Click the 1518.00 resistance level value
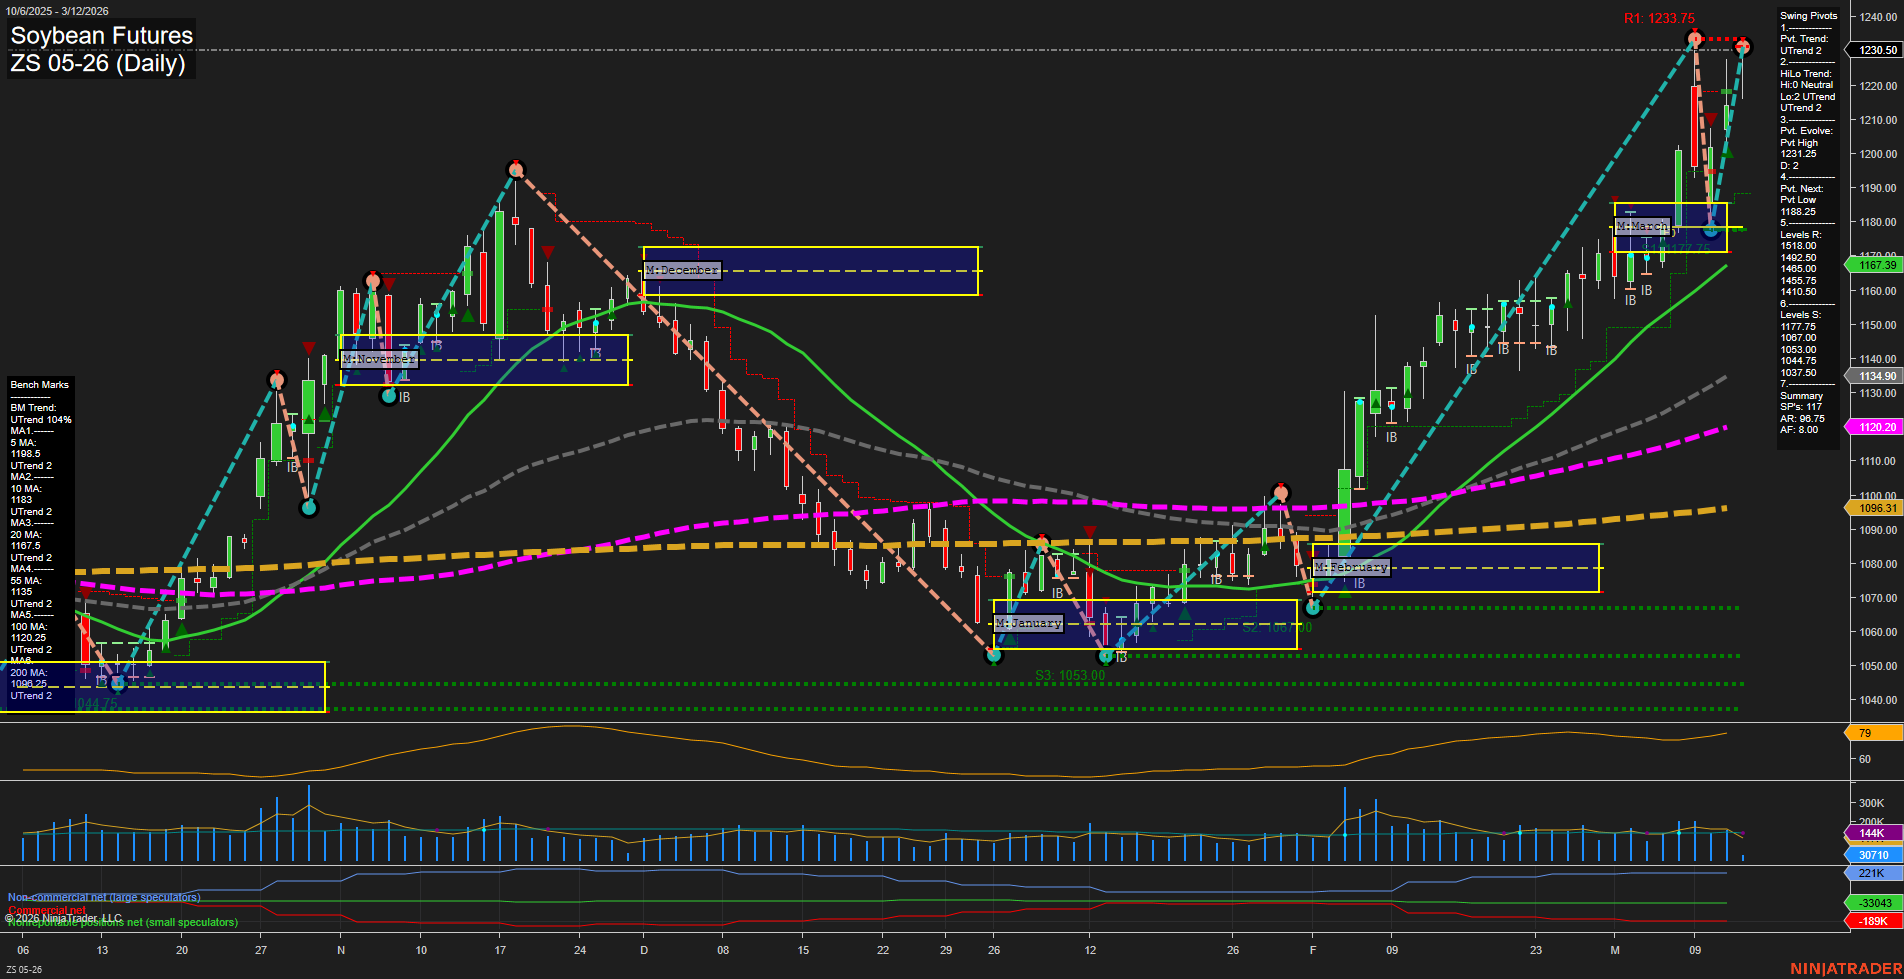Viewport: 1904px width, 979px height. 1798,246
